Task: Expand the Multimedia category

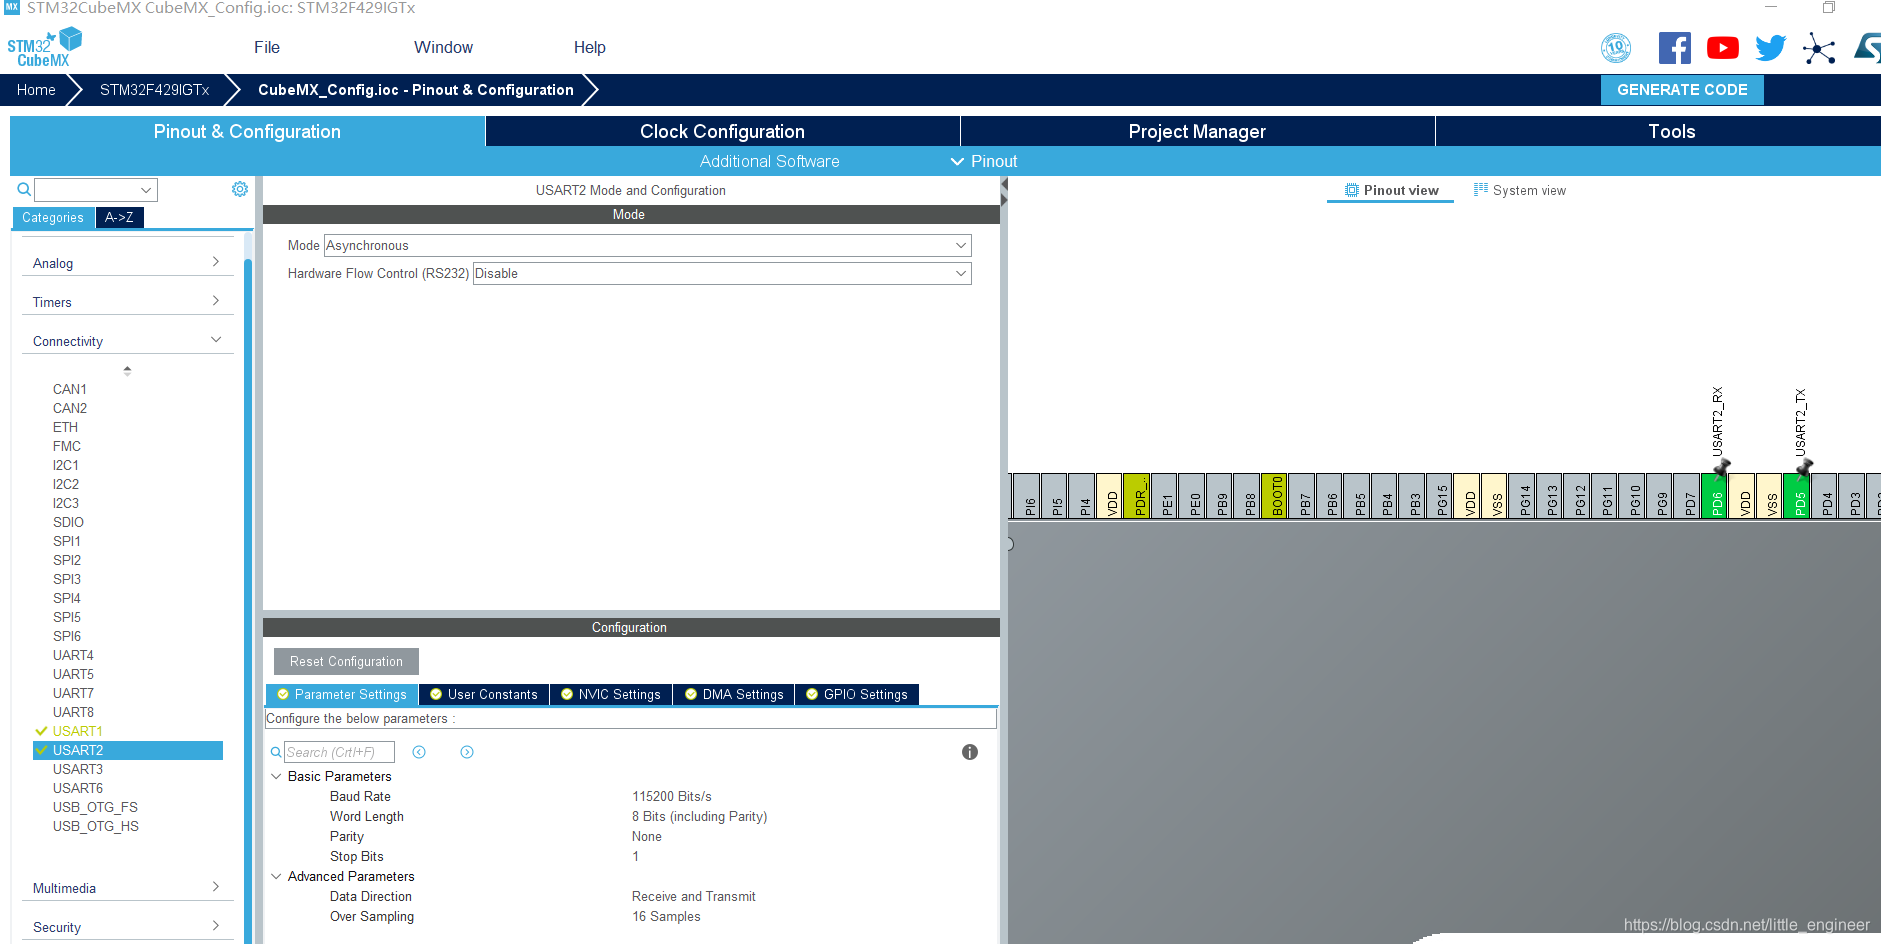Action: tap(127, 888)
